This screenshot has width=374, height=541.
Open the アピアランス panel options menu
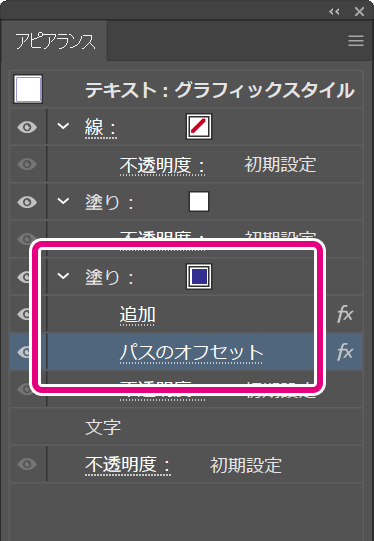356,41
